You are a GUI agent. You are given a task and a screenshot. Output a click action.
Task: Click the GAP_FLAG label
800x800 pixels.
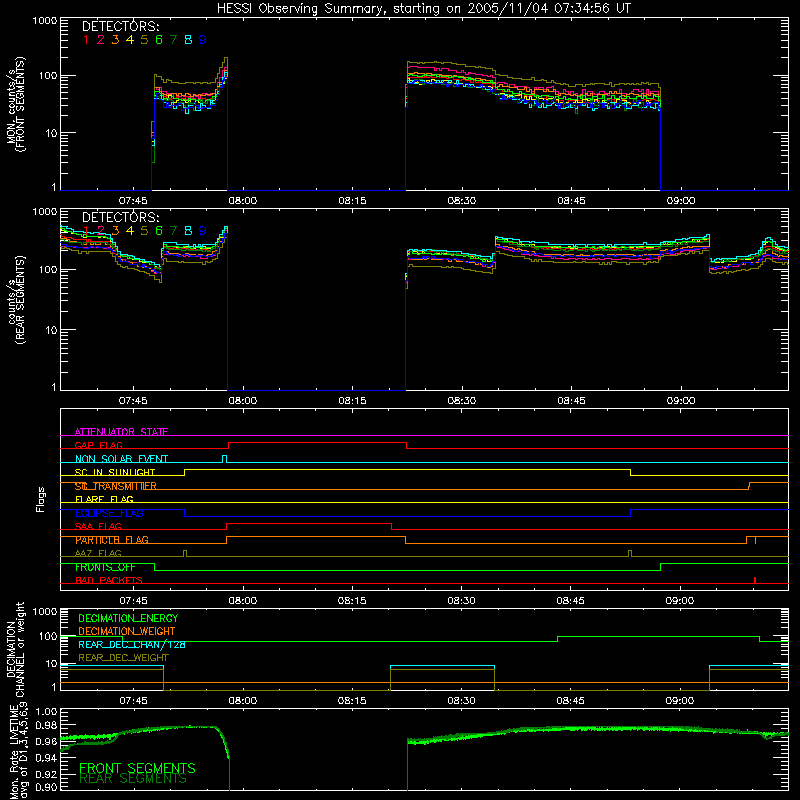click(98, 445)
